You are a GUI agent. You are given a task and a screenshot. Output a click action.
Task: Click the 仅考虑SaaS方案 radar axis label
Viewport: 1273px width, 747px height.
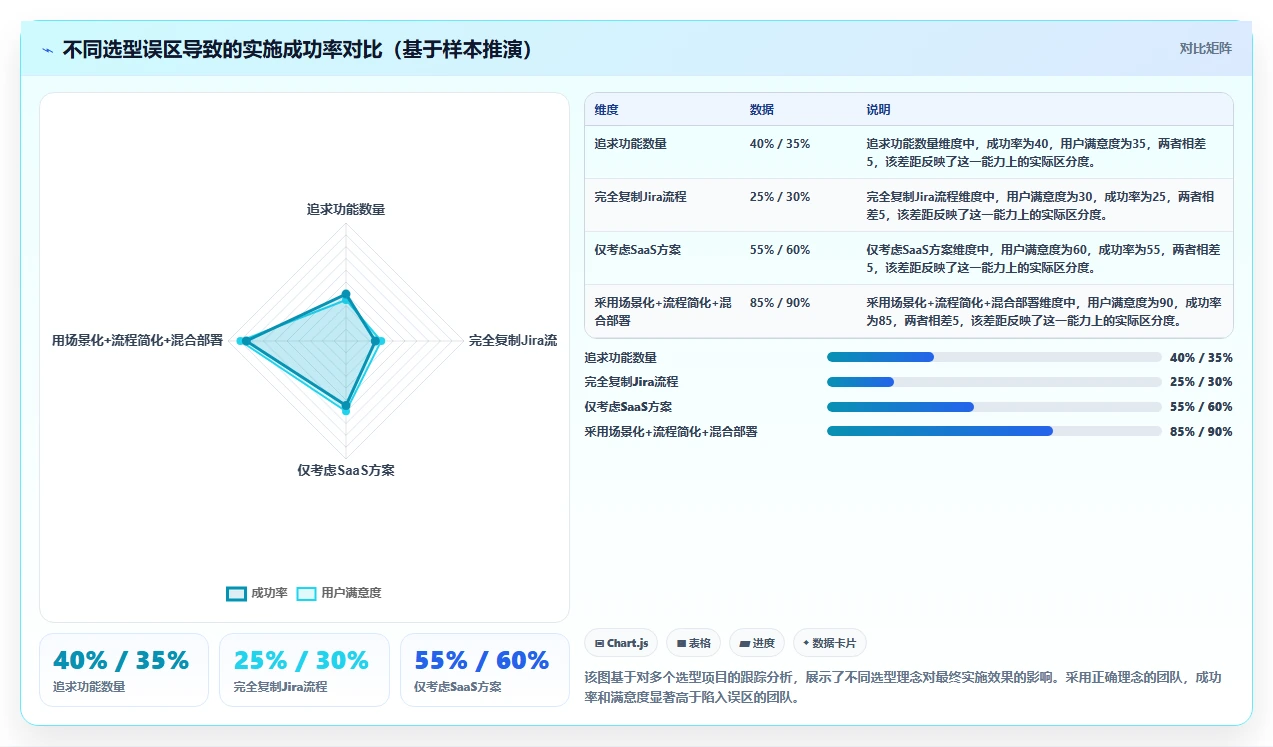pos(346,471)
